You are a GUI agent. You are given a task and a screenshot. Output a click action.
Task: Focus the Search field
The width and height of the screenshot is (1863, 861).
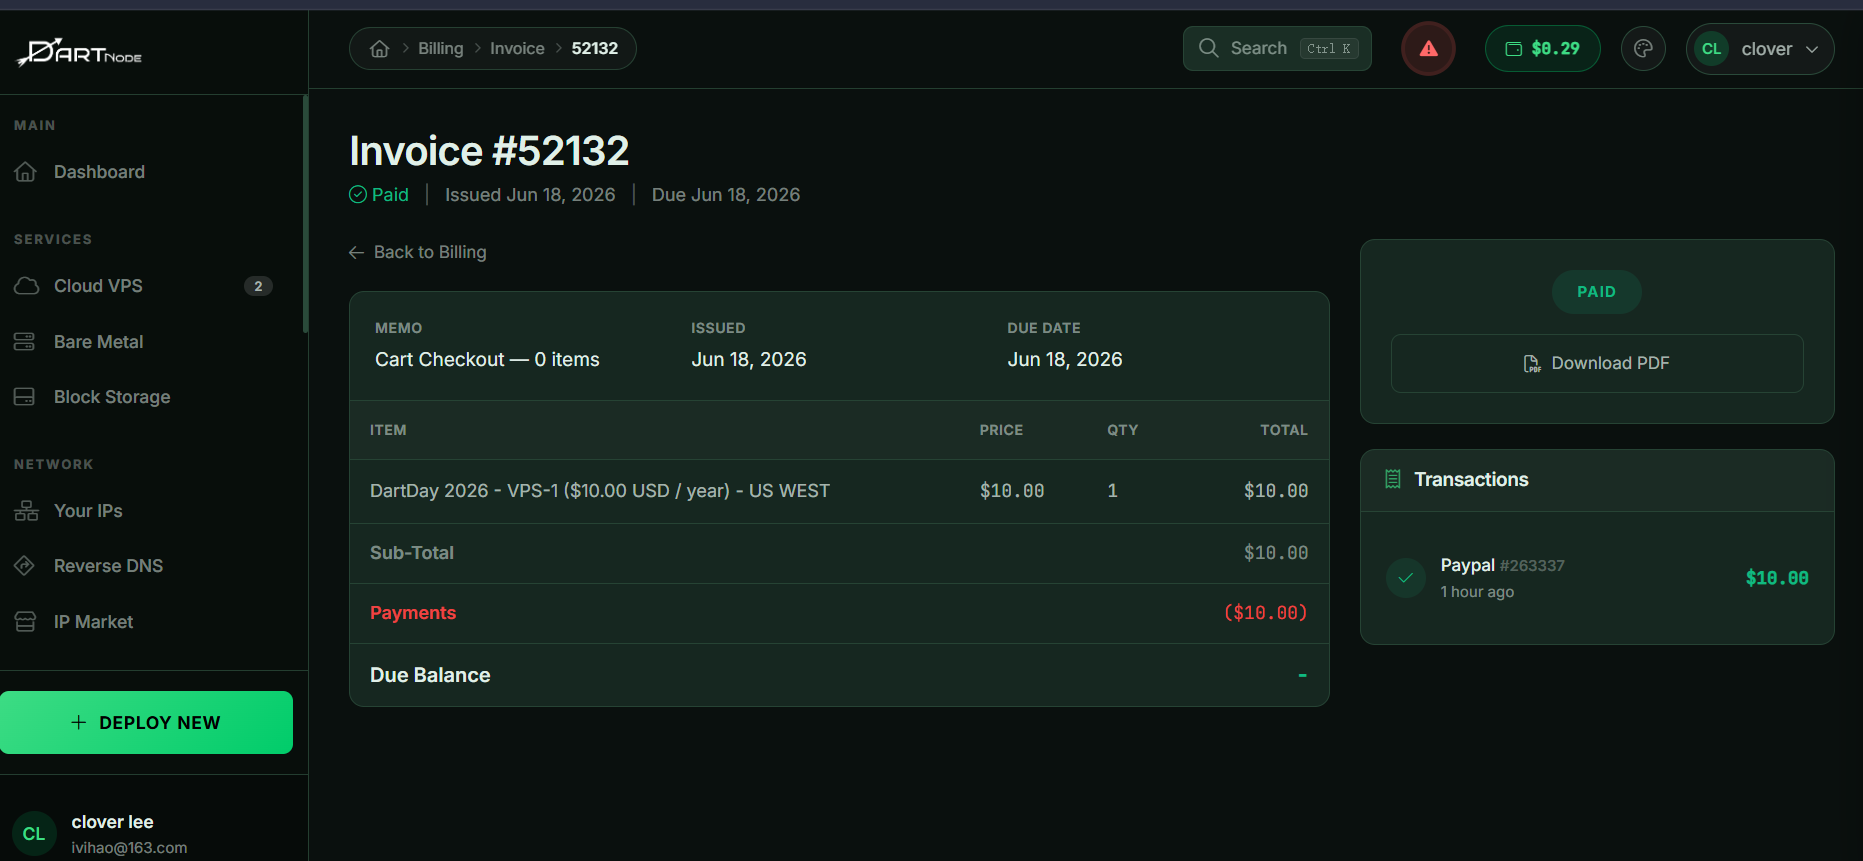(x=1277, y=48)
